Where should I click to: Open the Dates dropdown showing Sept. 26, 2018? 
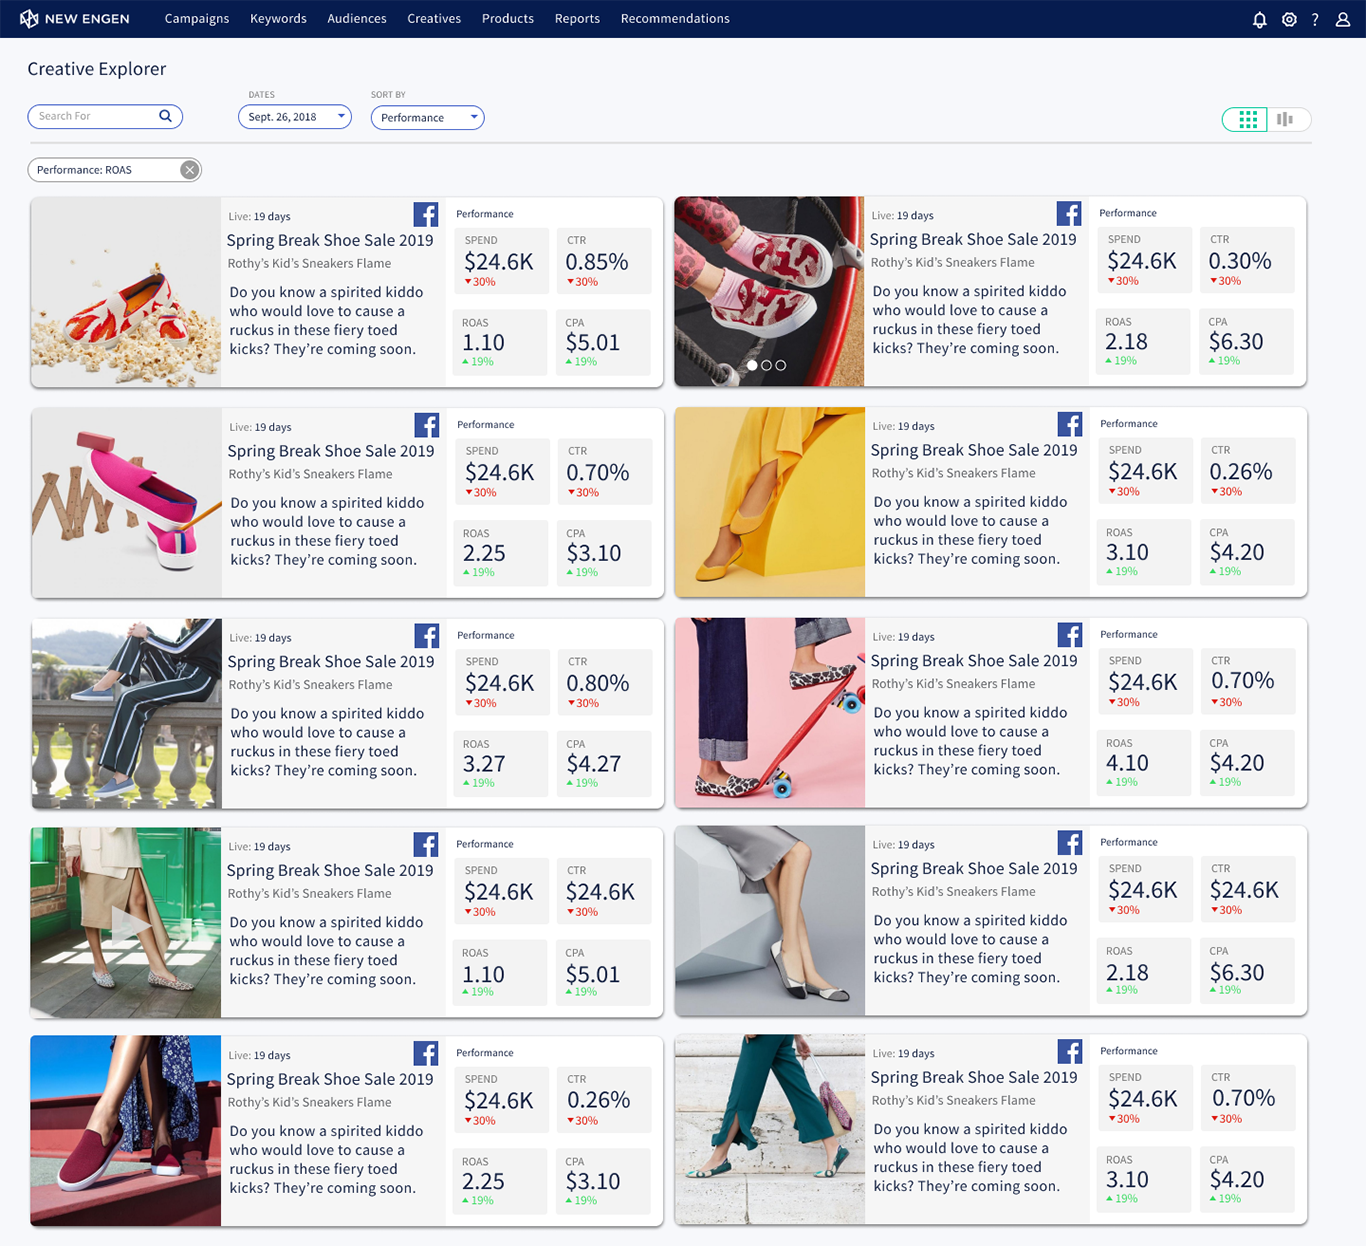295,117
